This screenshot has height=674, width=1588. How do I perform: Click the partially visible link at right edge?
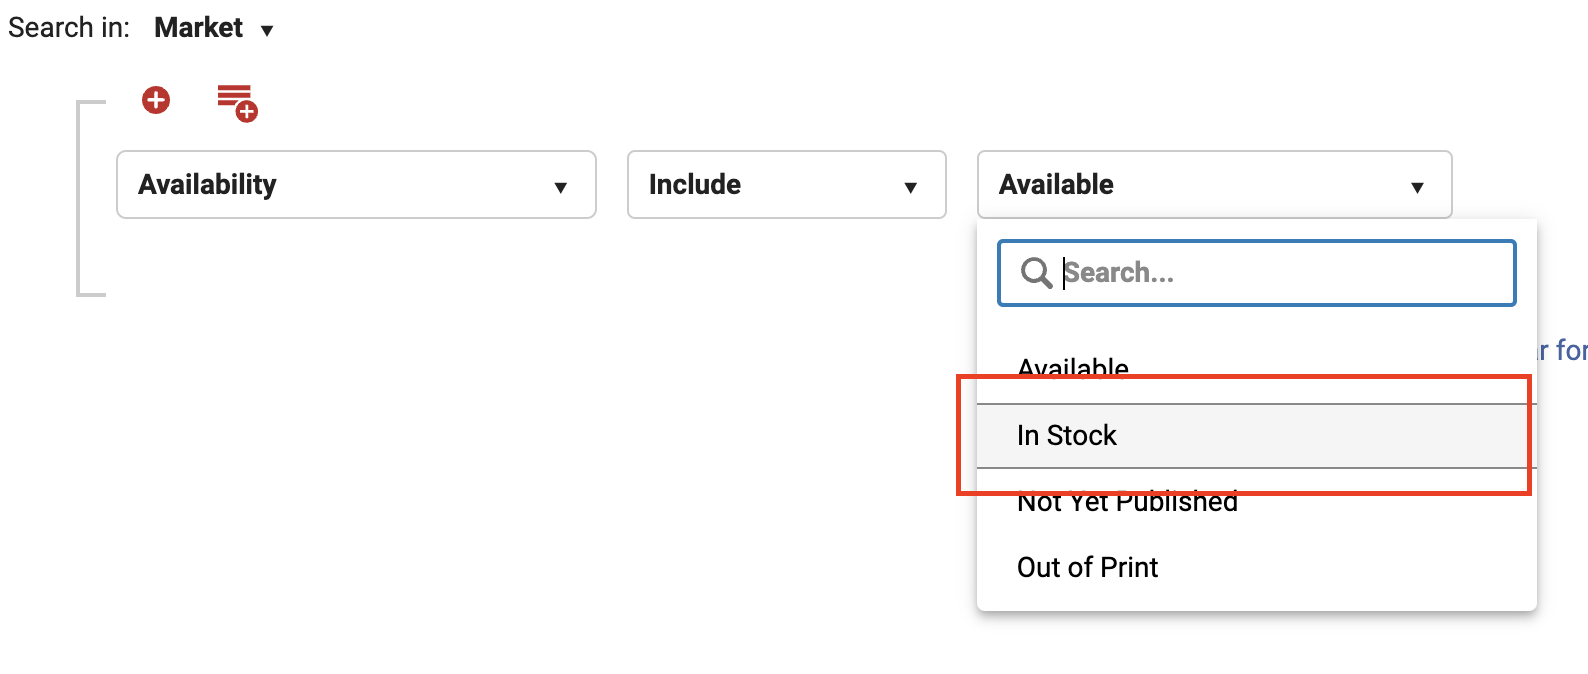(x=1564, y=351)
